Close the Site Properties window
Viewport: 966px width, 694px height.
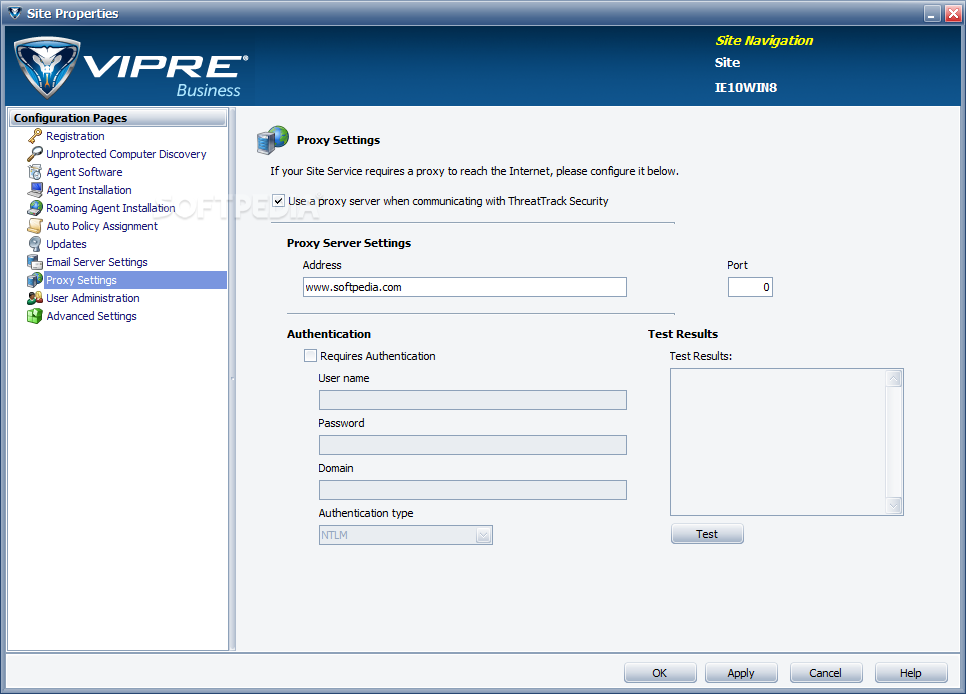coord(953,14)
